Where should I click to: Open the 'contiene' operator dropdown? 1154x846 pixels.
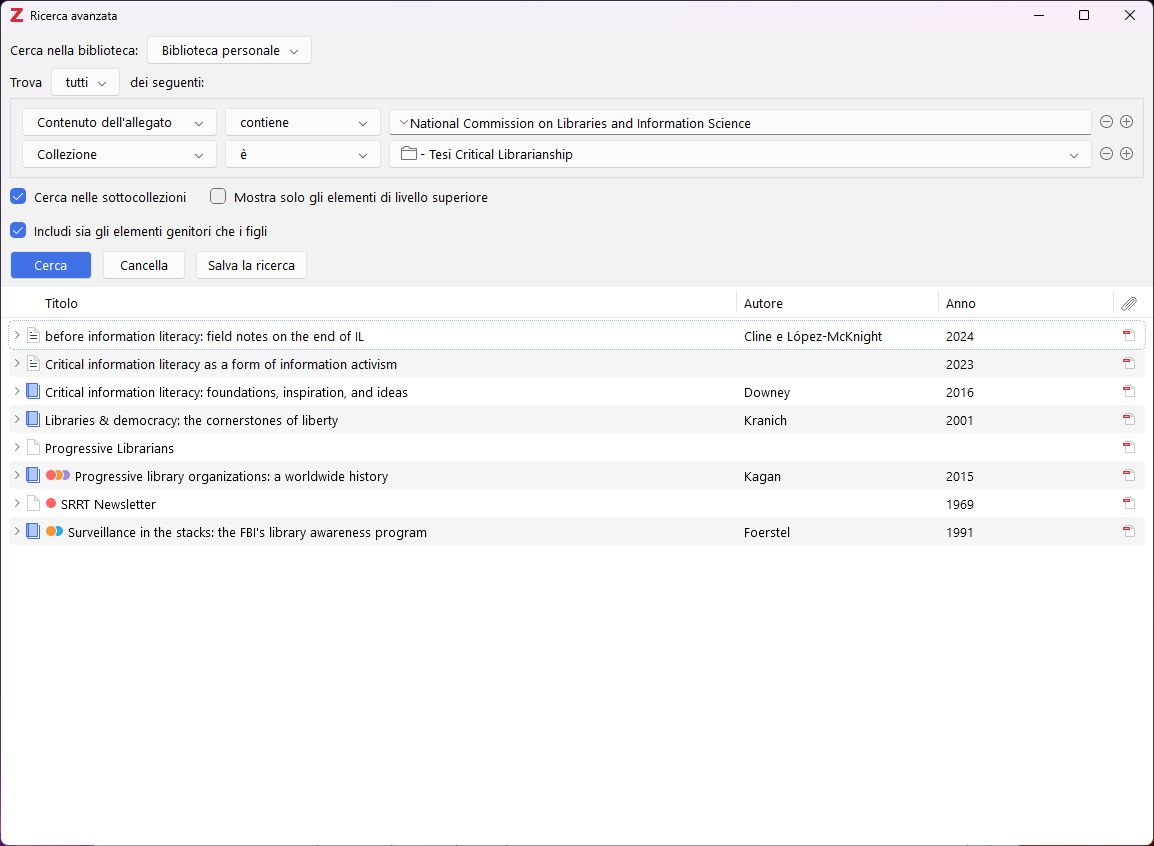coord(302,123)
